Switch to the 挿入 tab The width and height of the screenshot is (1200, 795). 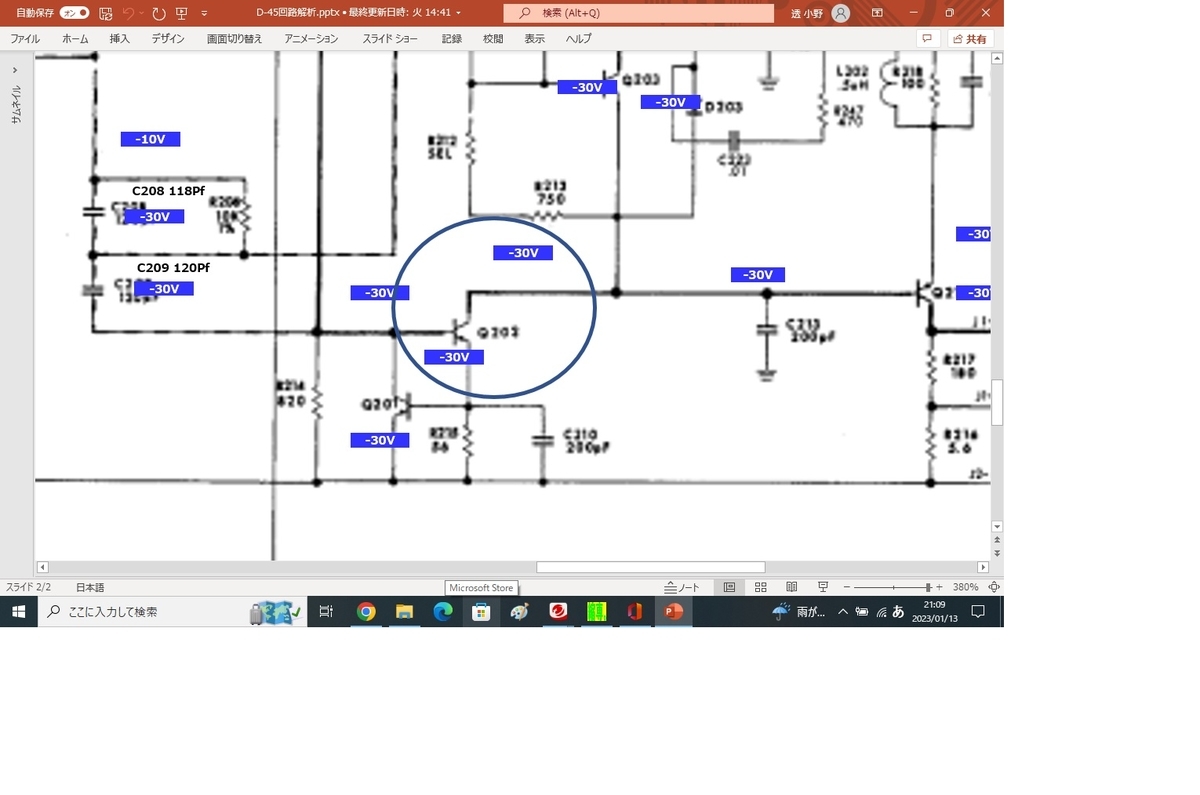[119, 39]
